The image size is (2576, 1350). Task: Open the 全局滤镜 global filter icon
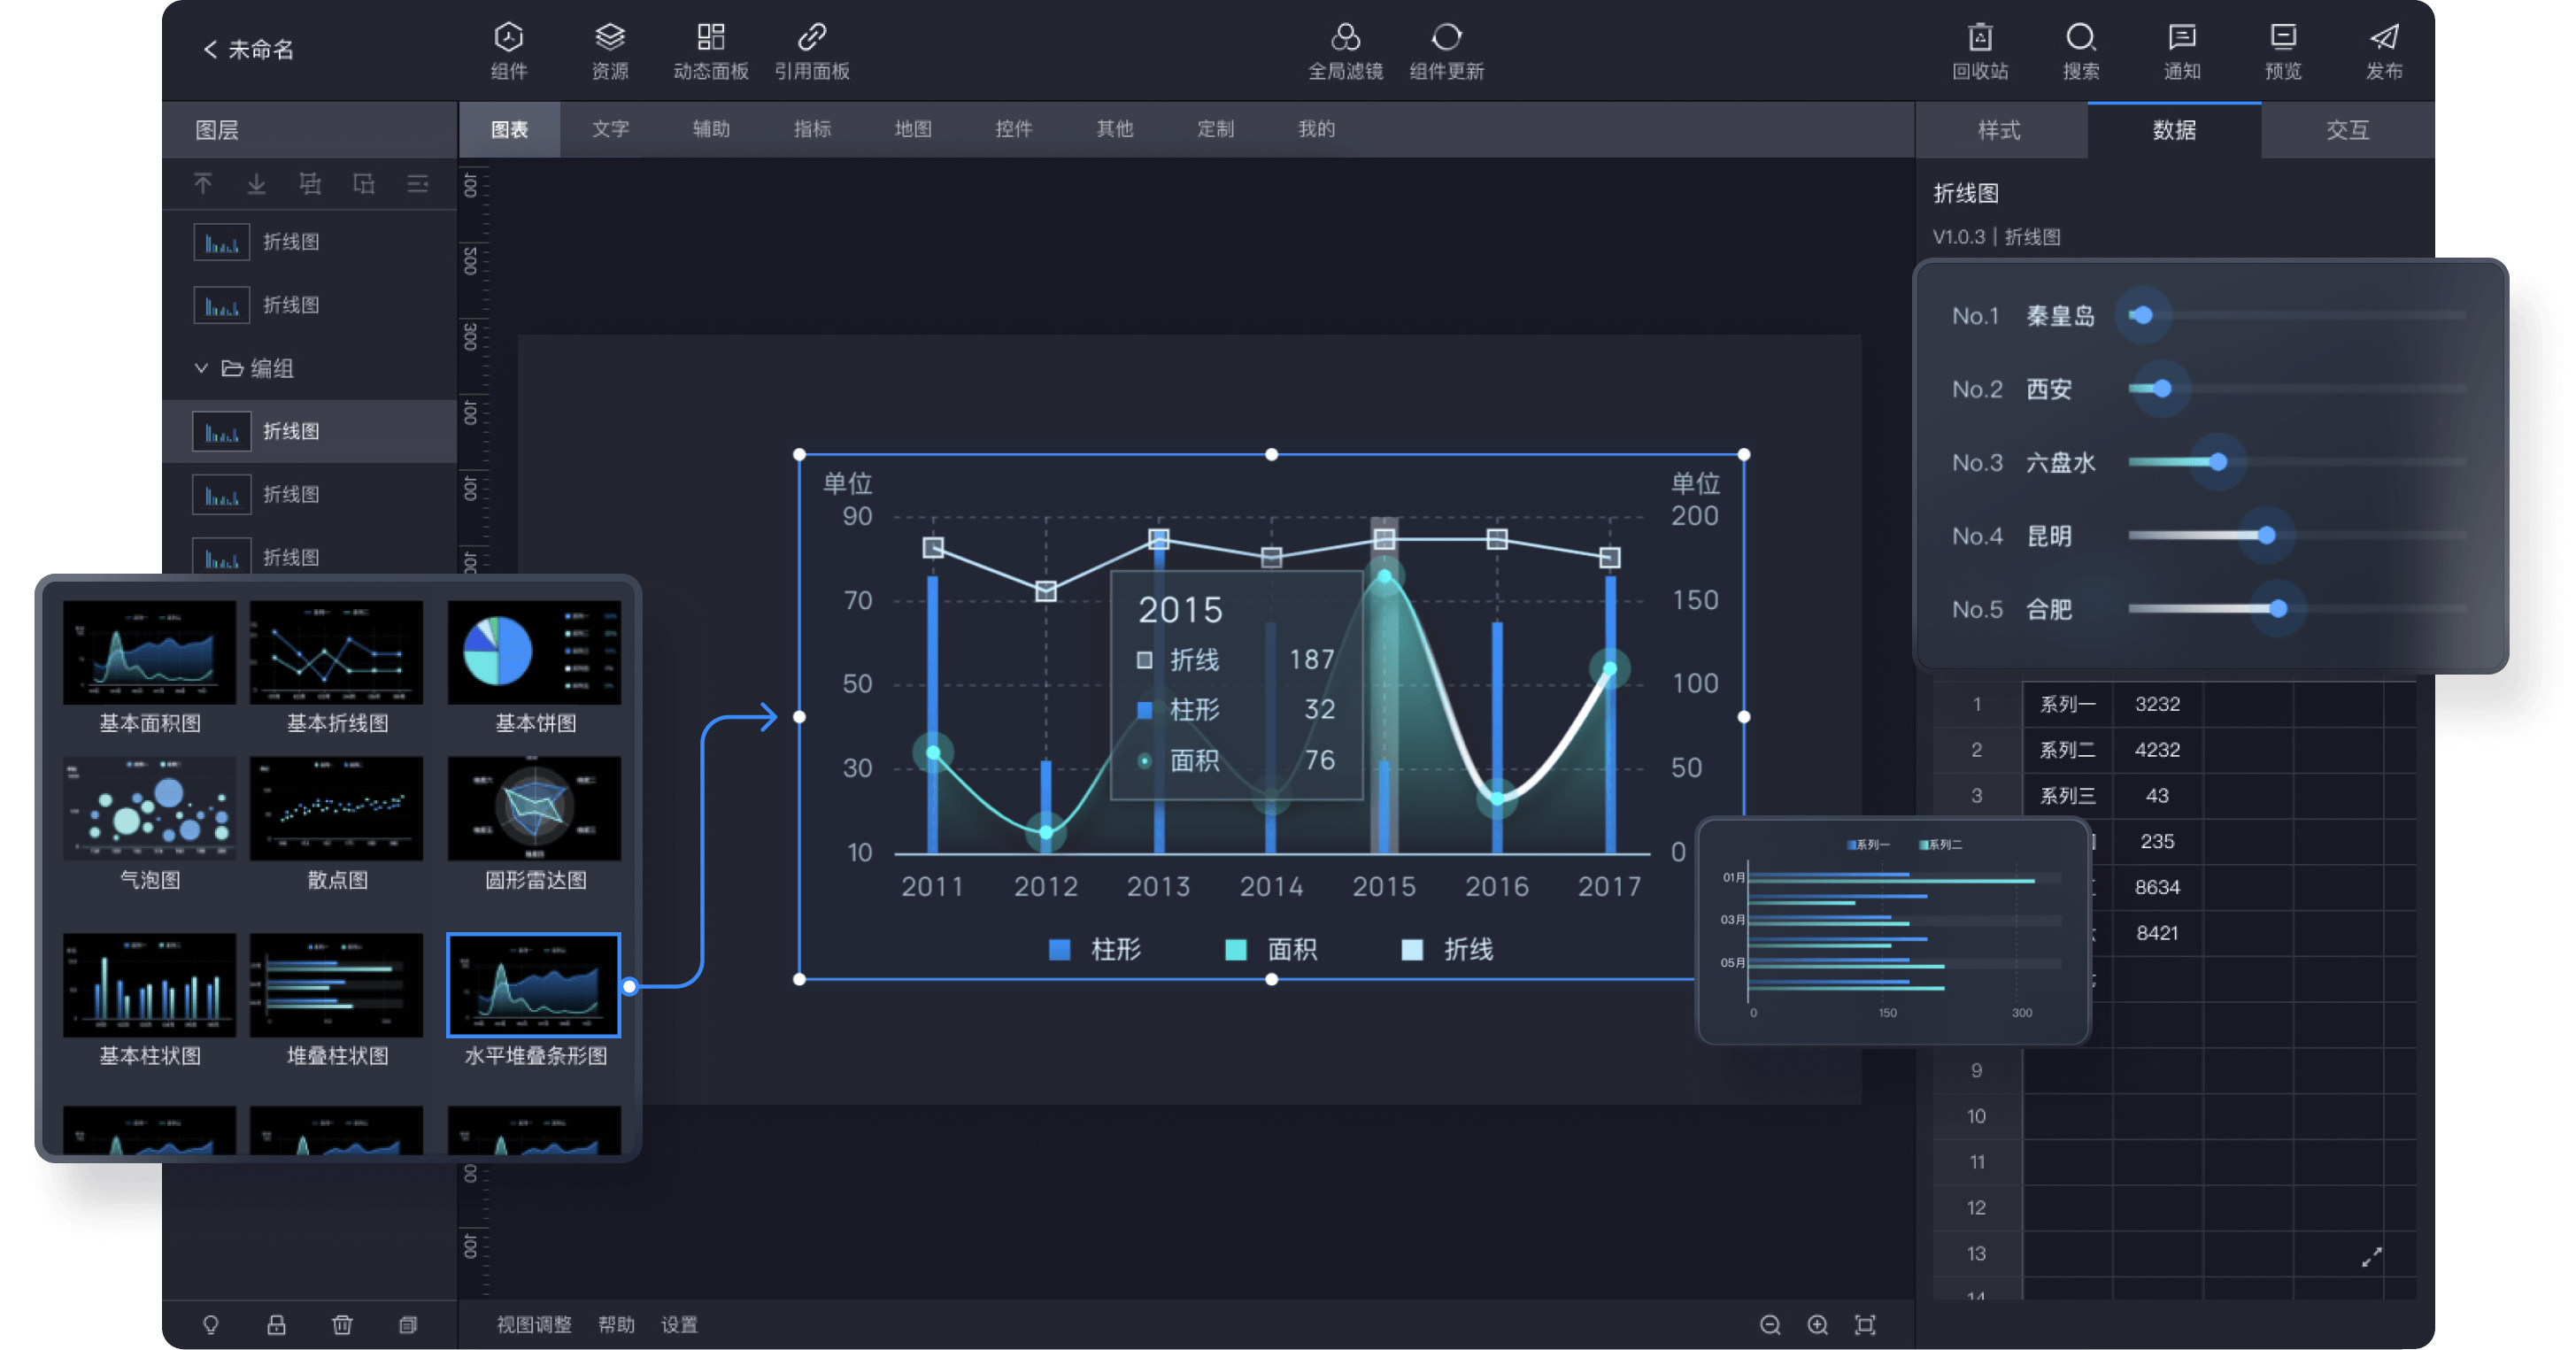1345,39
